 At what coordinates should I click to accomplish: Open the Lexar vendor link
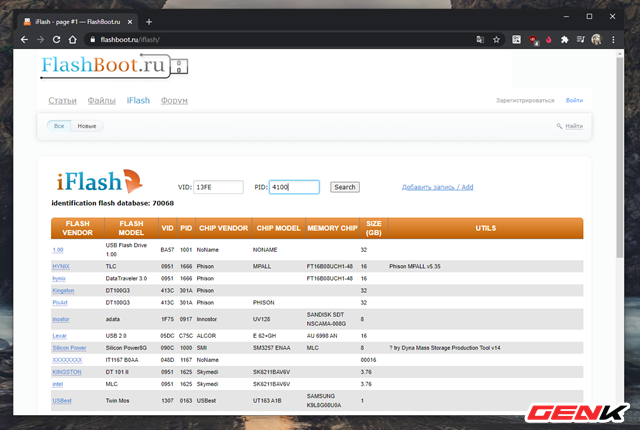59,336
